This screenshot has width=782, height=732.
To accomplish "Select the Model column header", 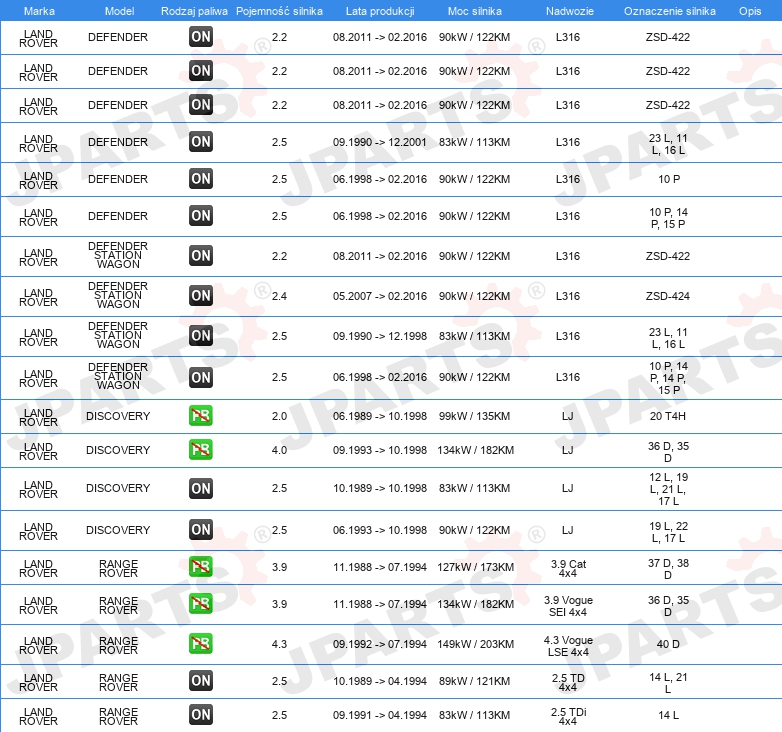I will coord(119,11).
